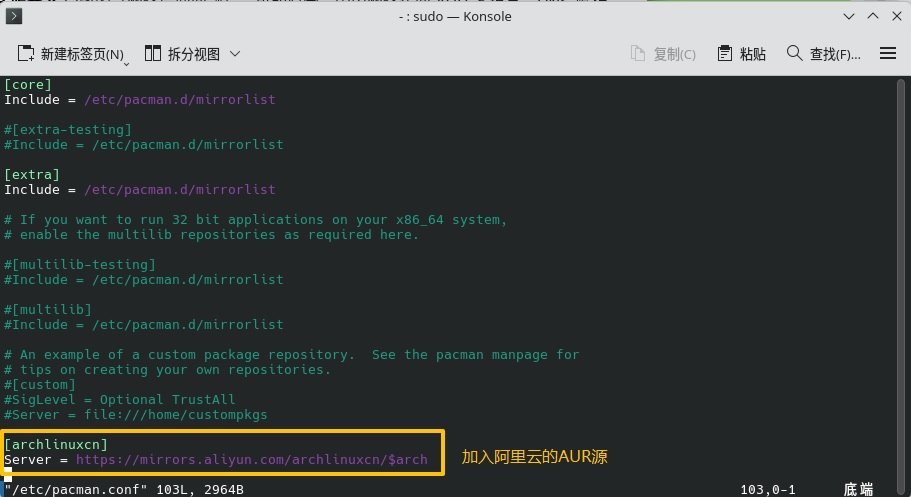Click the Split View (拆分视图) button

[181, 54]
